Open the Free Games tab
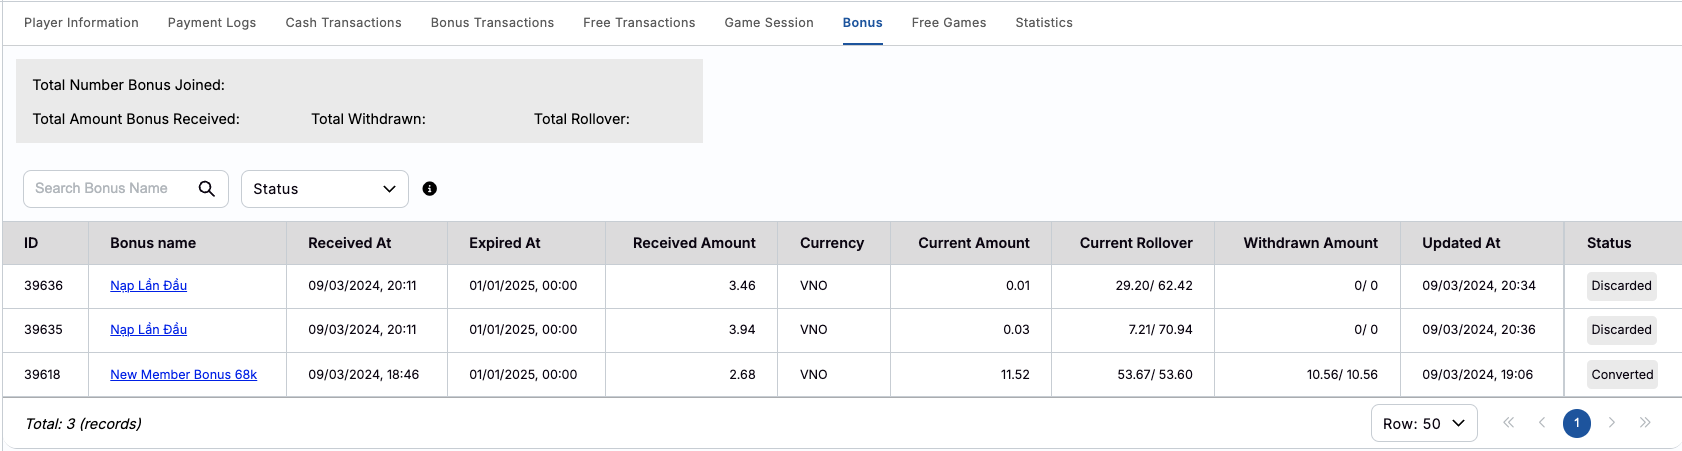 tap(949, 23)
